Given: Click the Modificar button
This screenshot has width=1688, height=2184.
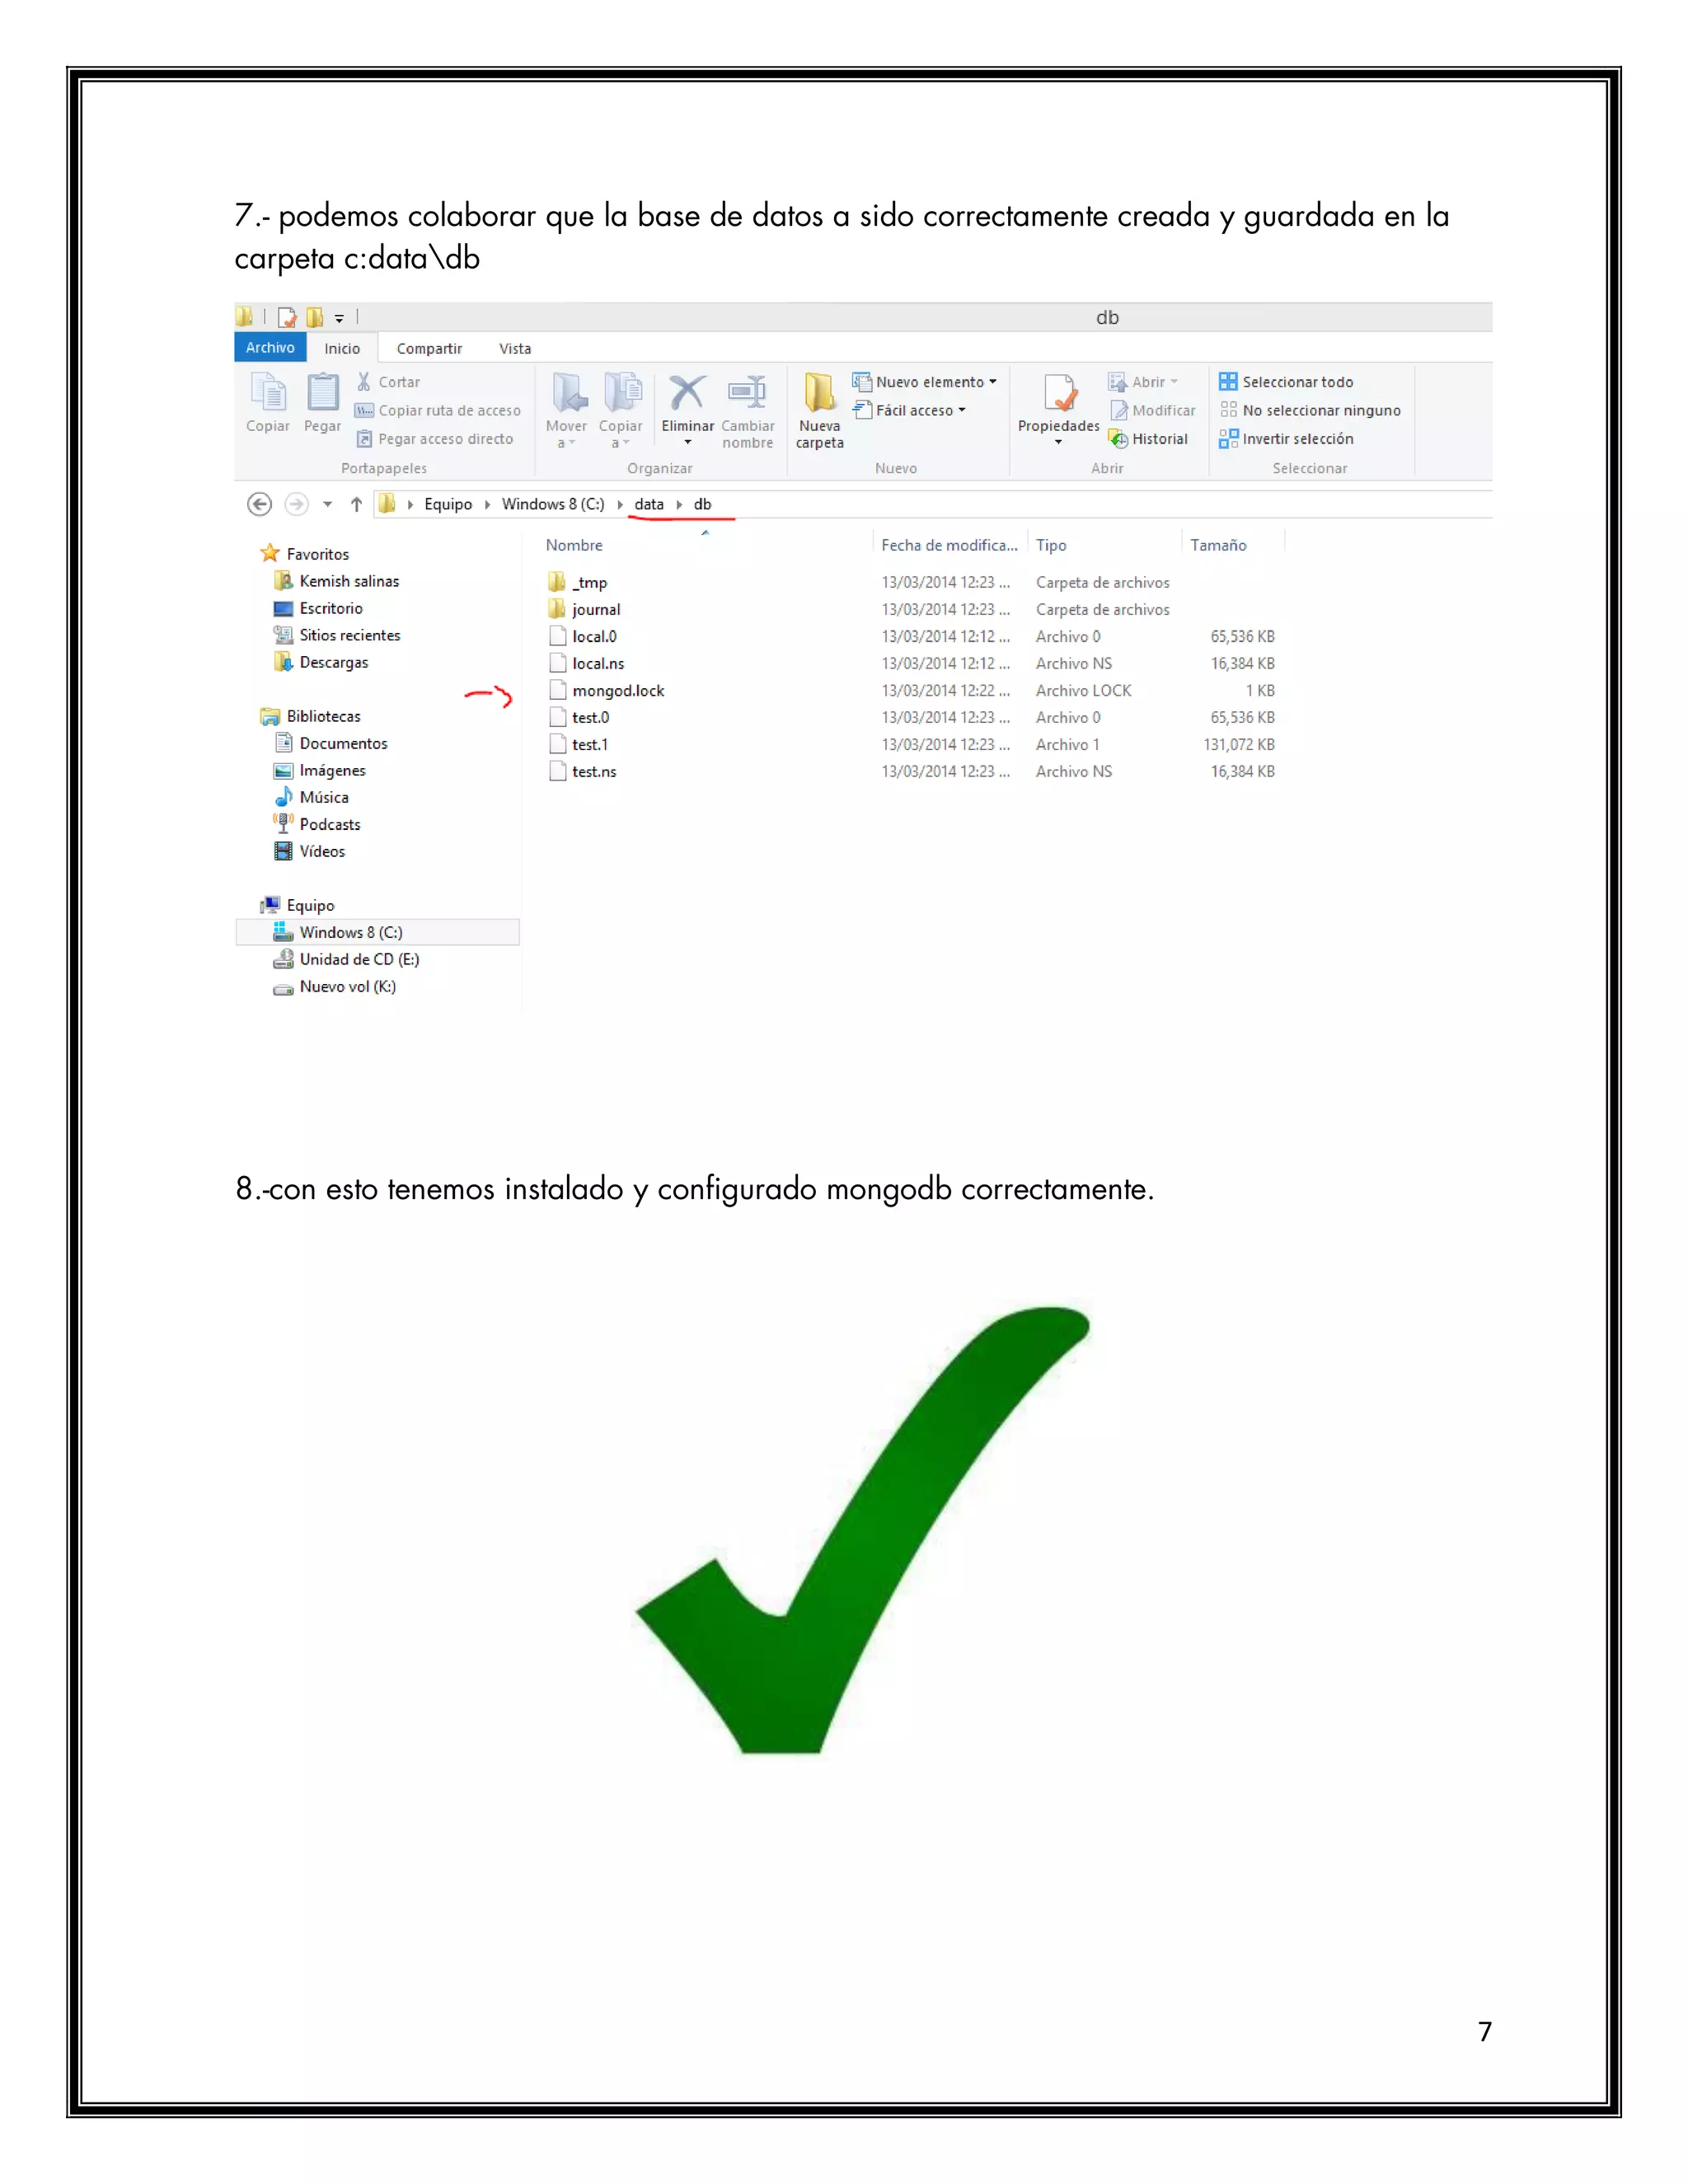Looking at the screenshot, I should tap(1152, 410).
